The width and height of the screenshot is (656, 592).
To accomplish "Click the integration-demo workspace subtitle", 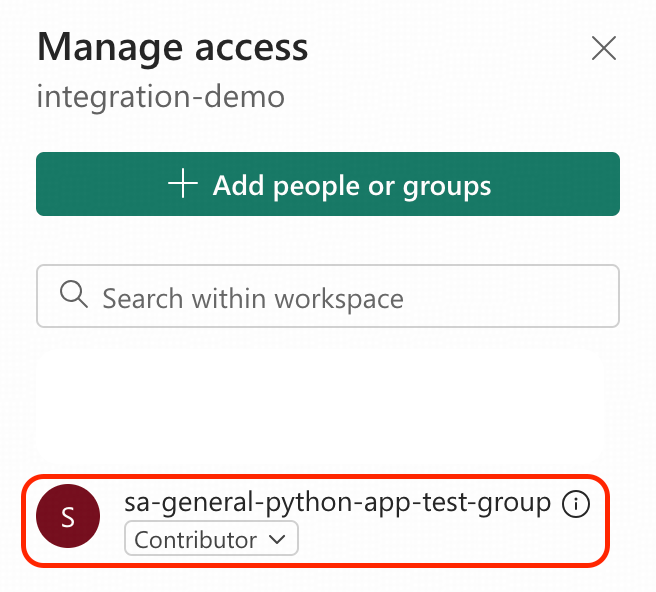I will 160,97.
